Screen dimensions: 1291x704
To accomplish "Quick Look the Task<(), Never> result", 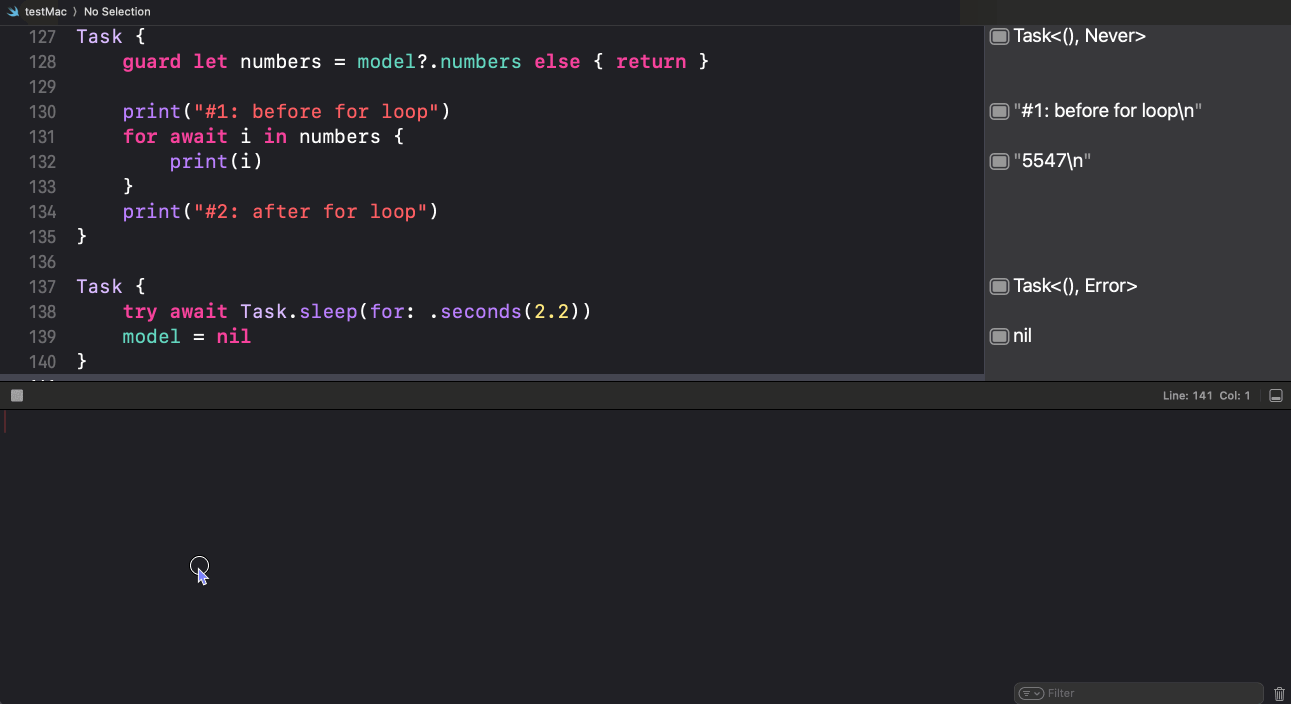I will tap(999, 37).
